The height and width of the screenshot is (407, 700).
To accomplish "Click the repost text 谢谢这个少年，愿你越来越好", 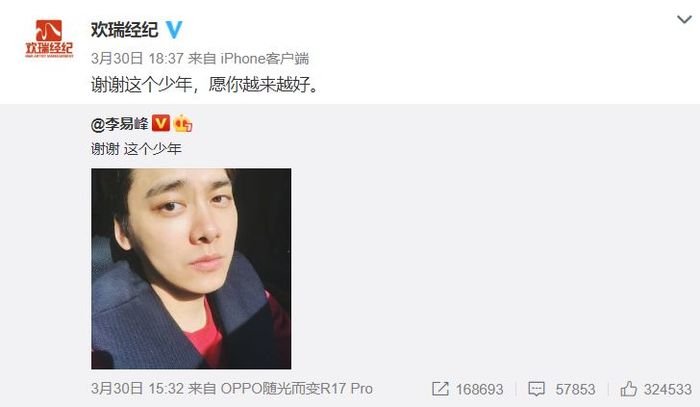I will 206,84.
